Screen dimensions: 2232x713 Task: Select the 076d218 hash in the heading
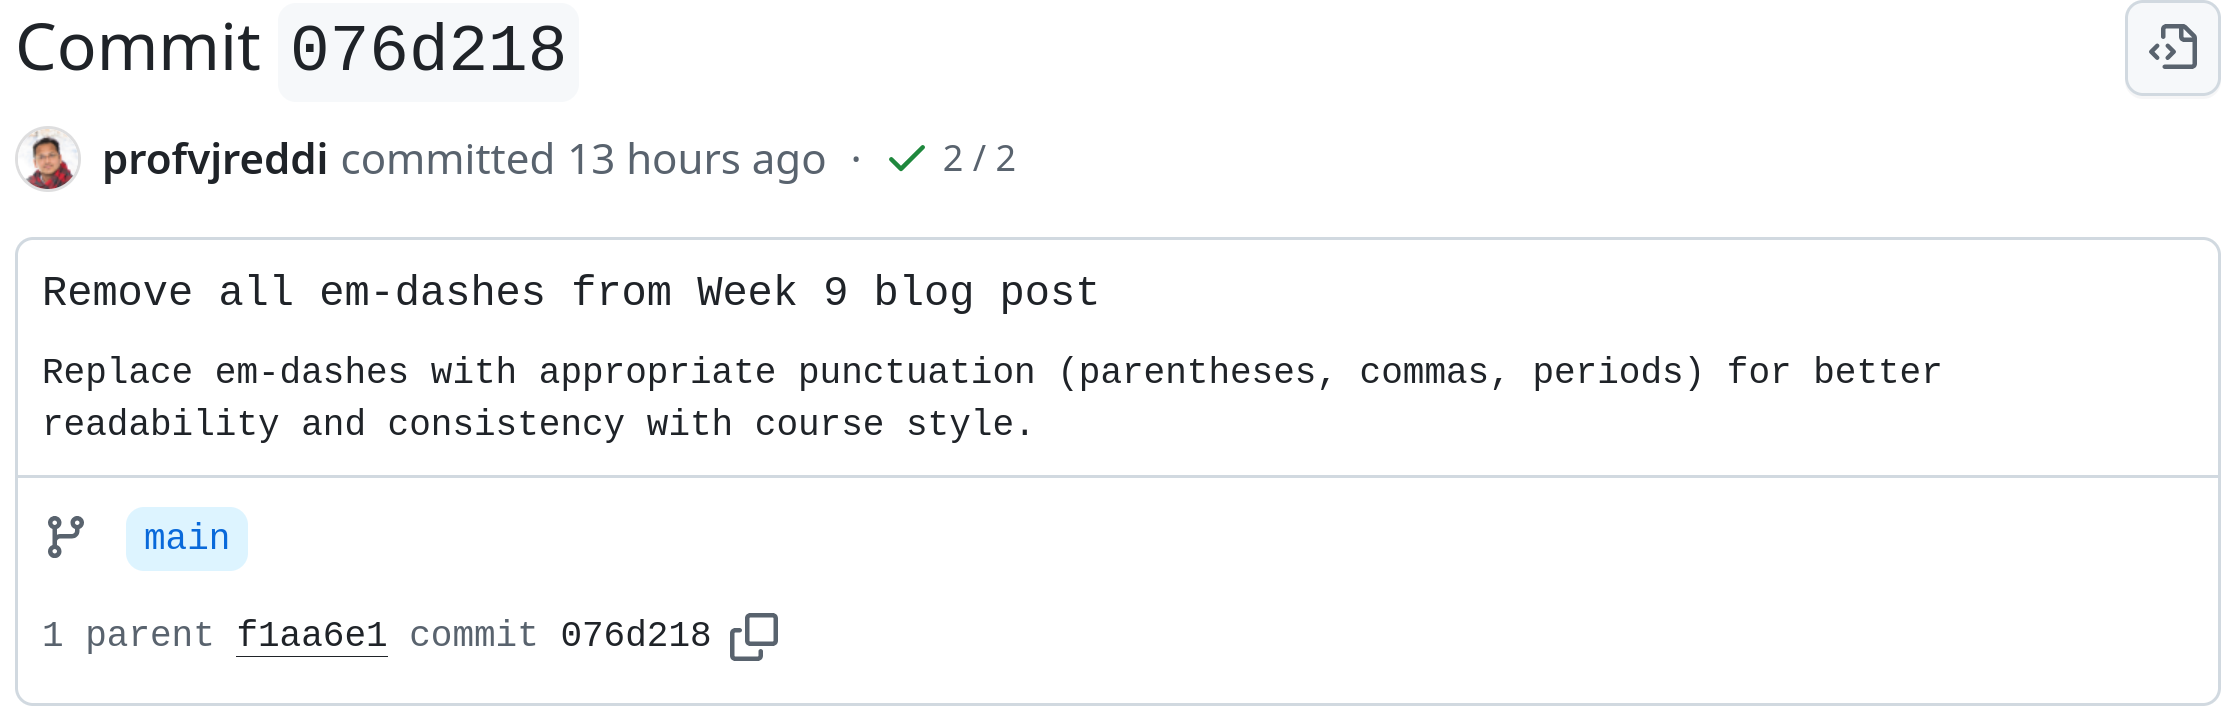pyautogui.click(x=428, y=50)
